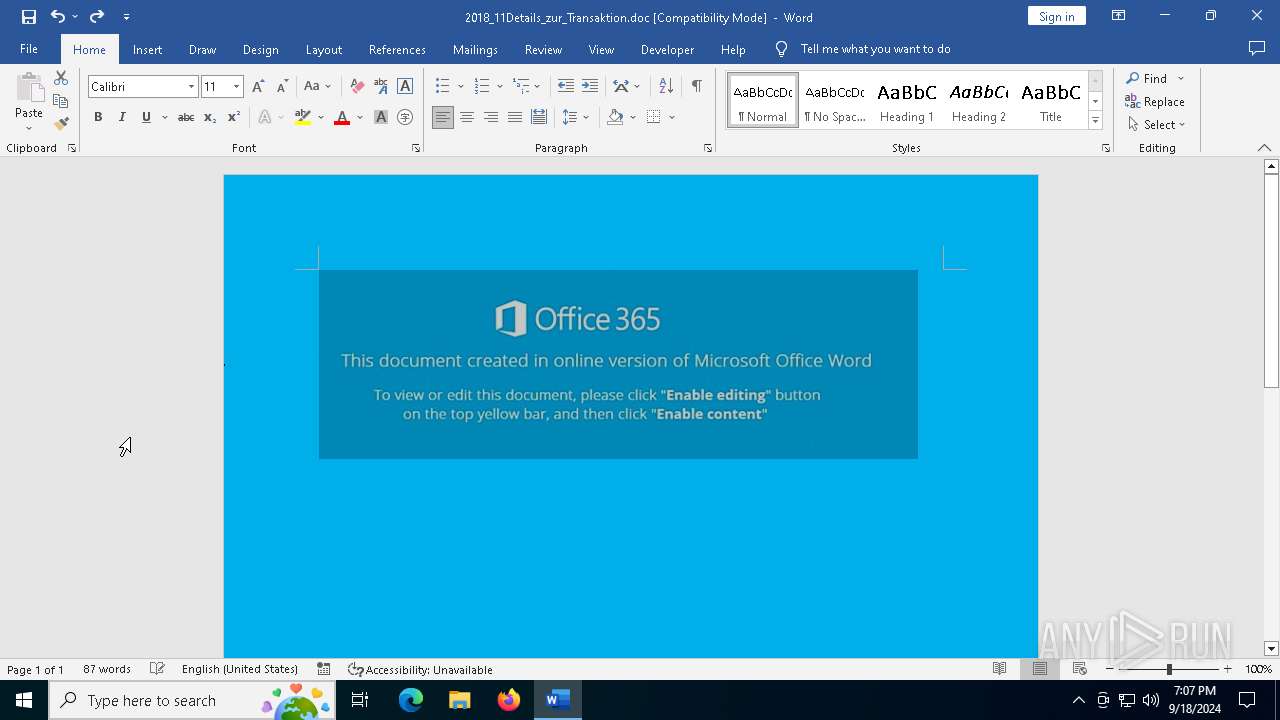Open Phonetic Guide icon
The image size is (1280, 720).
click(x=381, y=86)
